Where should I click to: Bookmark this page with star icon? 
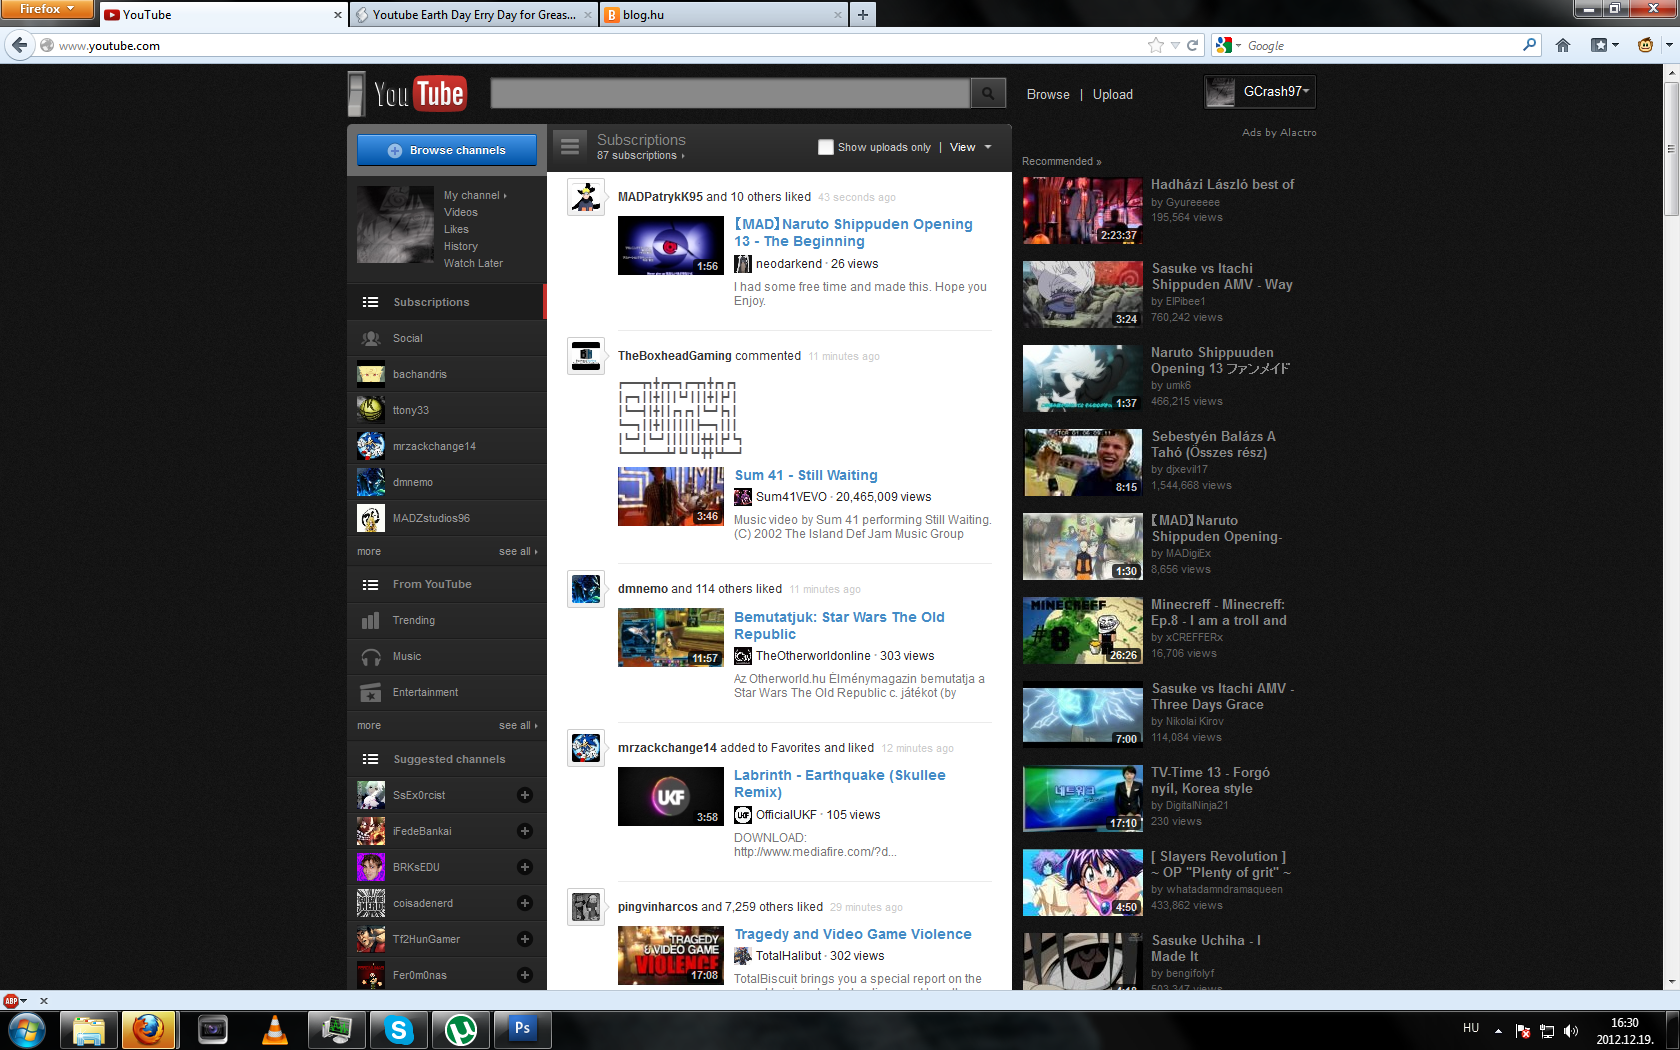point(1156,45)
